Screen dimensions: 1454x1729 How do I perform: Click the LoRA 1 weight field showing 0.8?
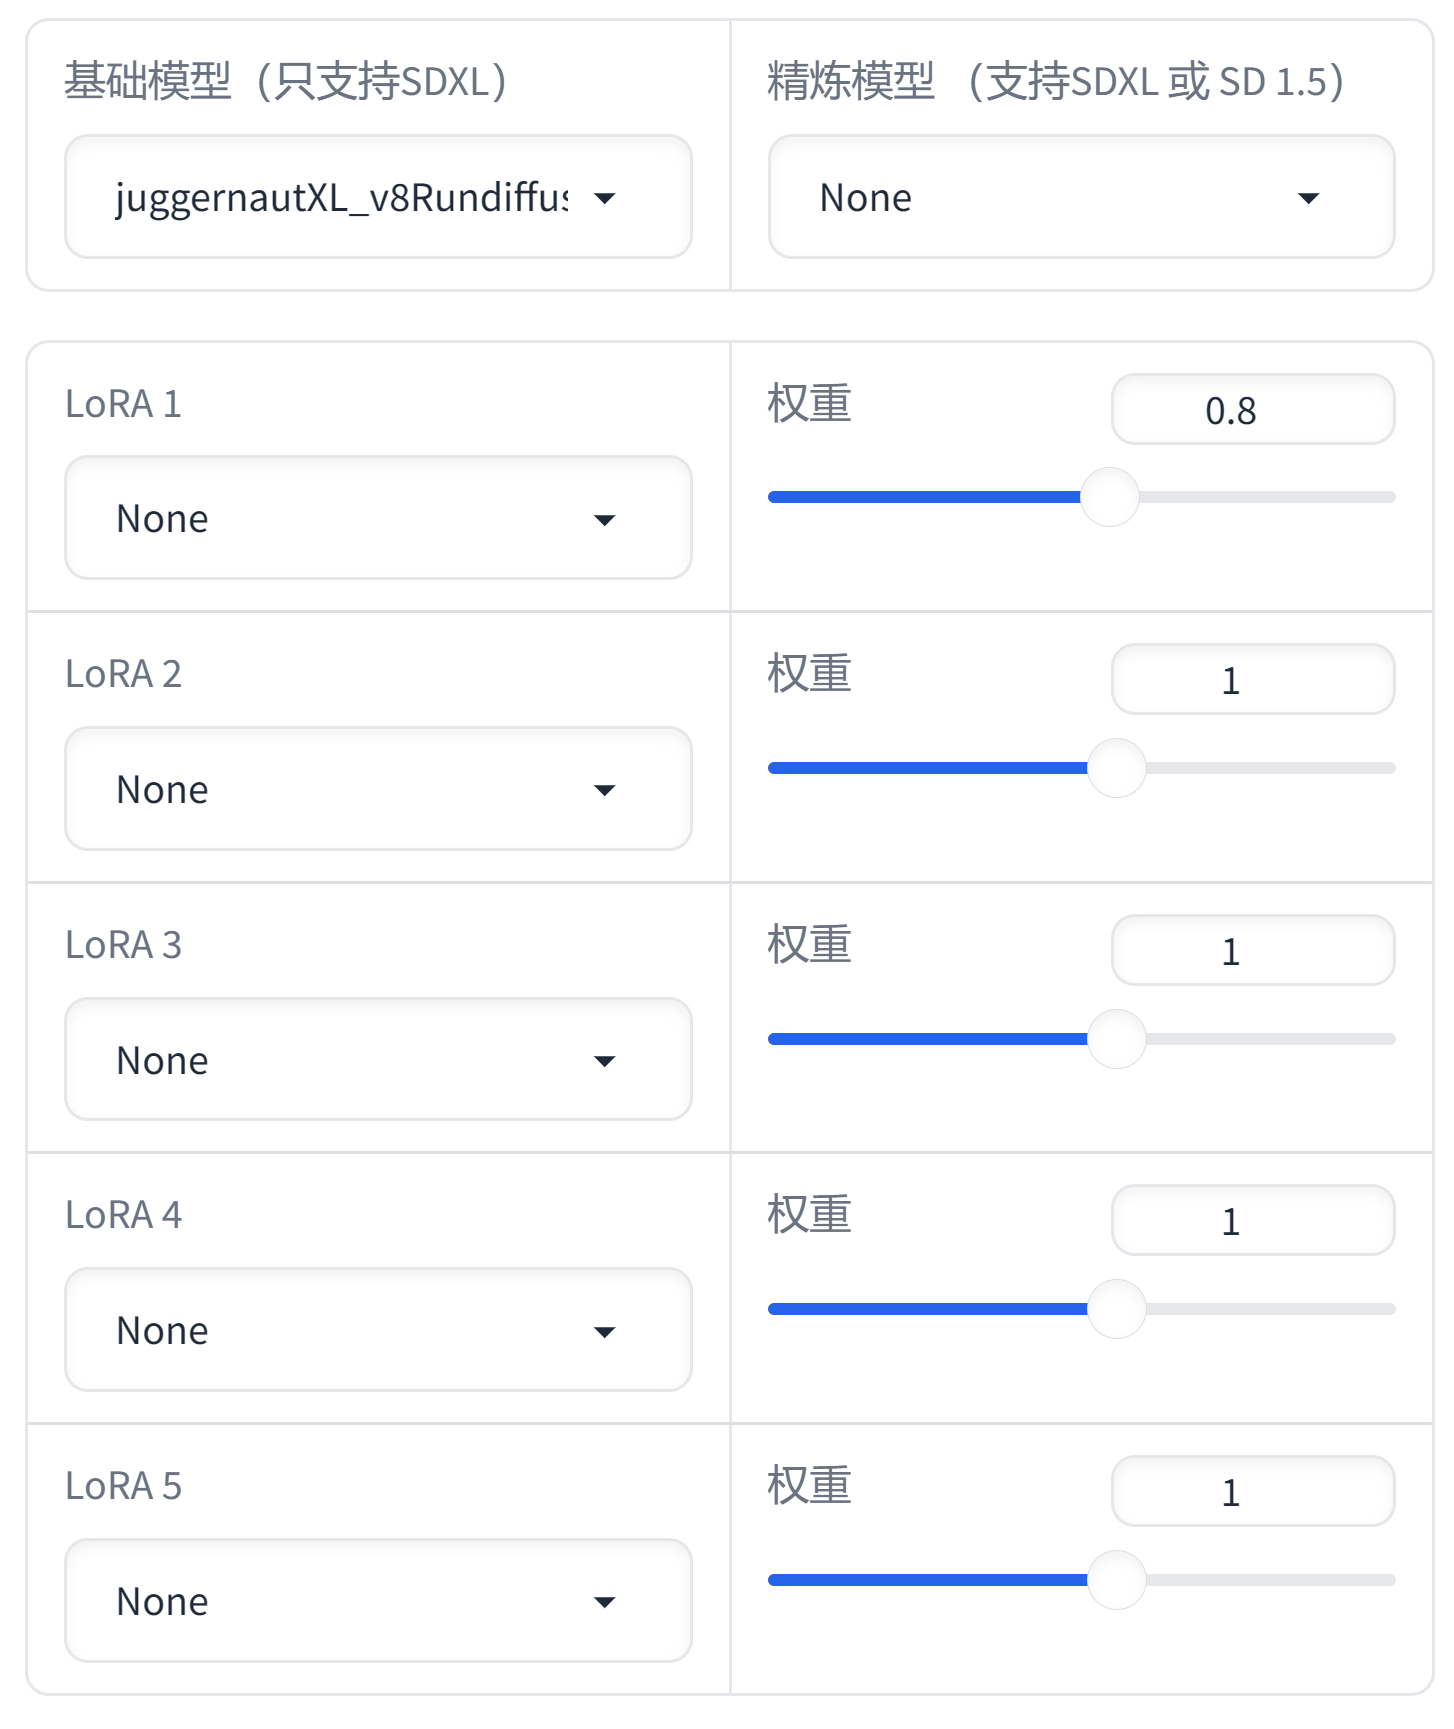[1252, 410]
